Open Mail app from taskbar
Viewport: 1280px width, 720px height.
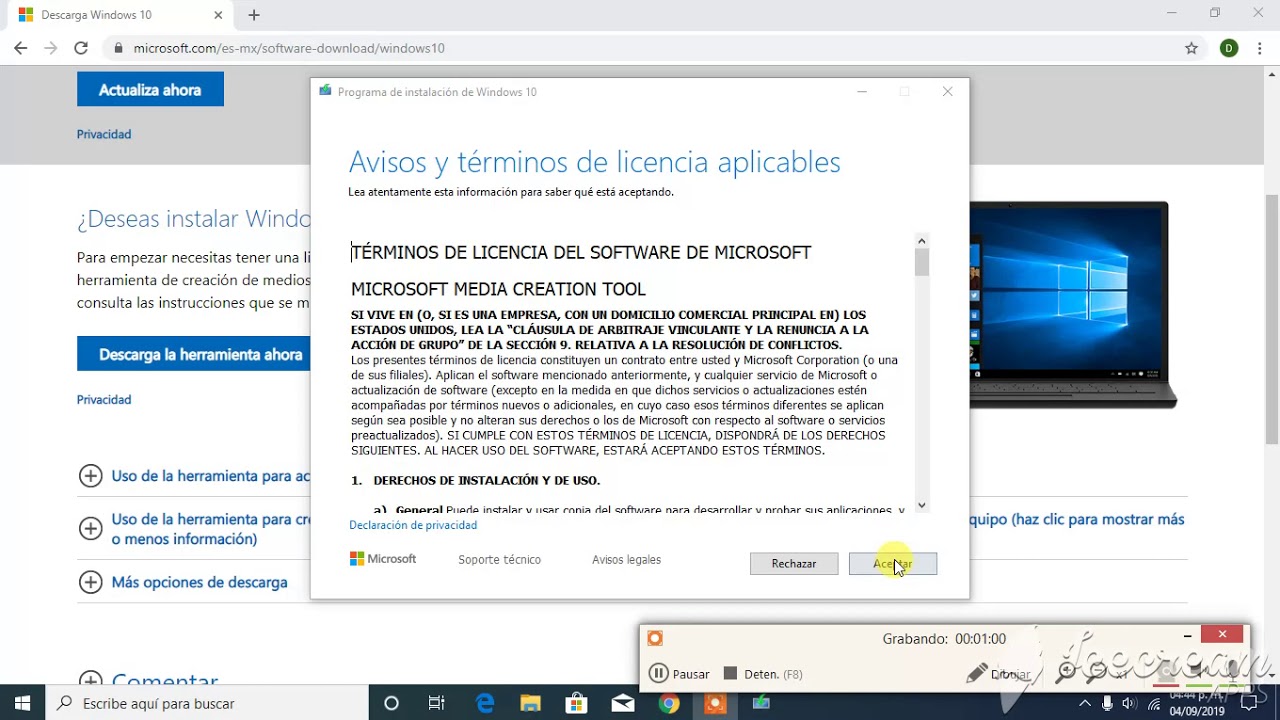pos(623,703)
